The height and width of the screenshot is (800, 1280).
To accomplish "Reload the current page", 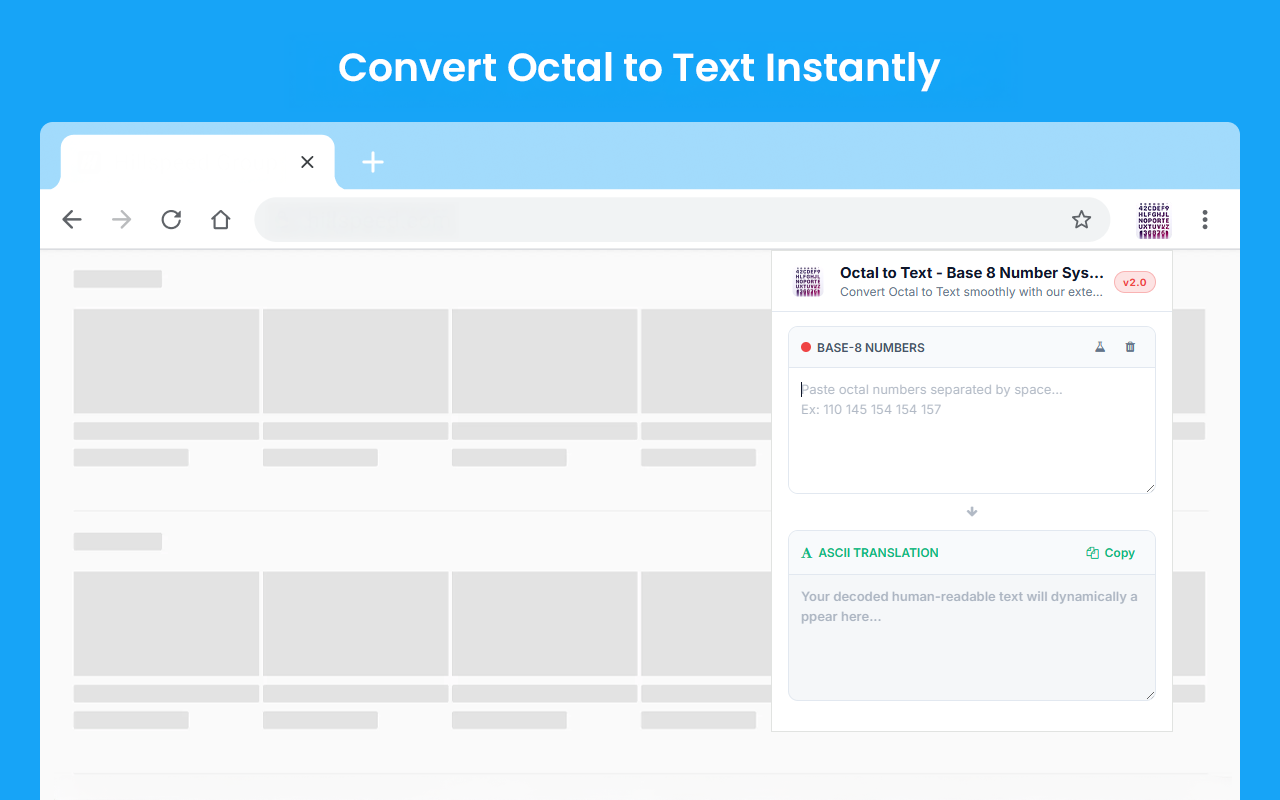I will click(x=171, y=219).
